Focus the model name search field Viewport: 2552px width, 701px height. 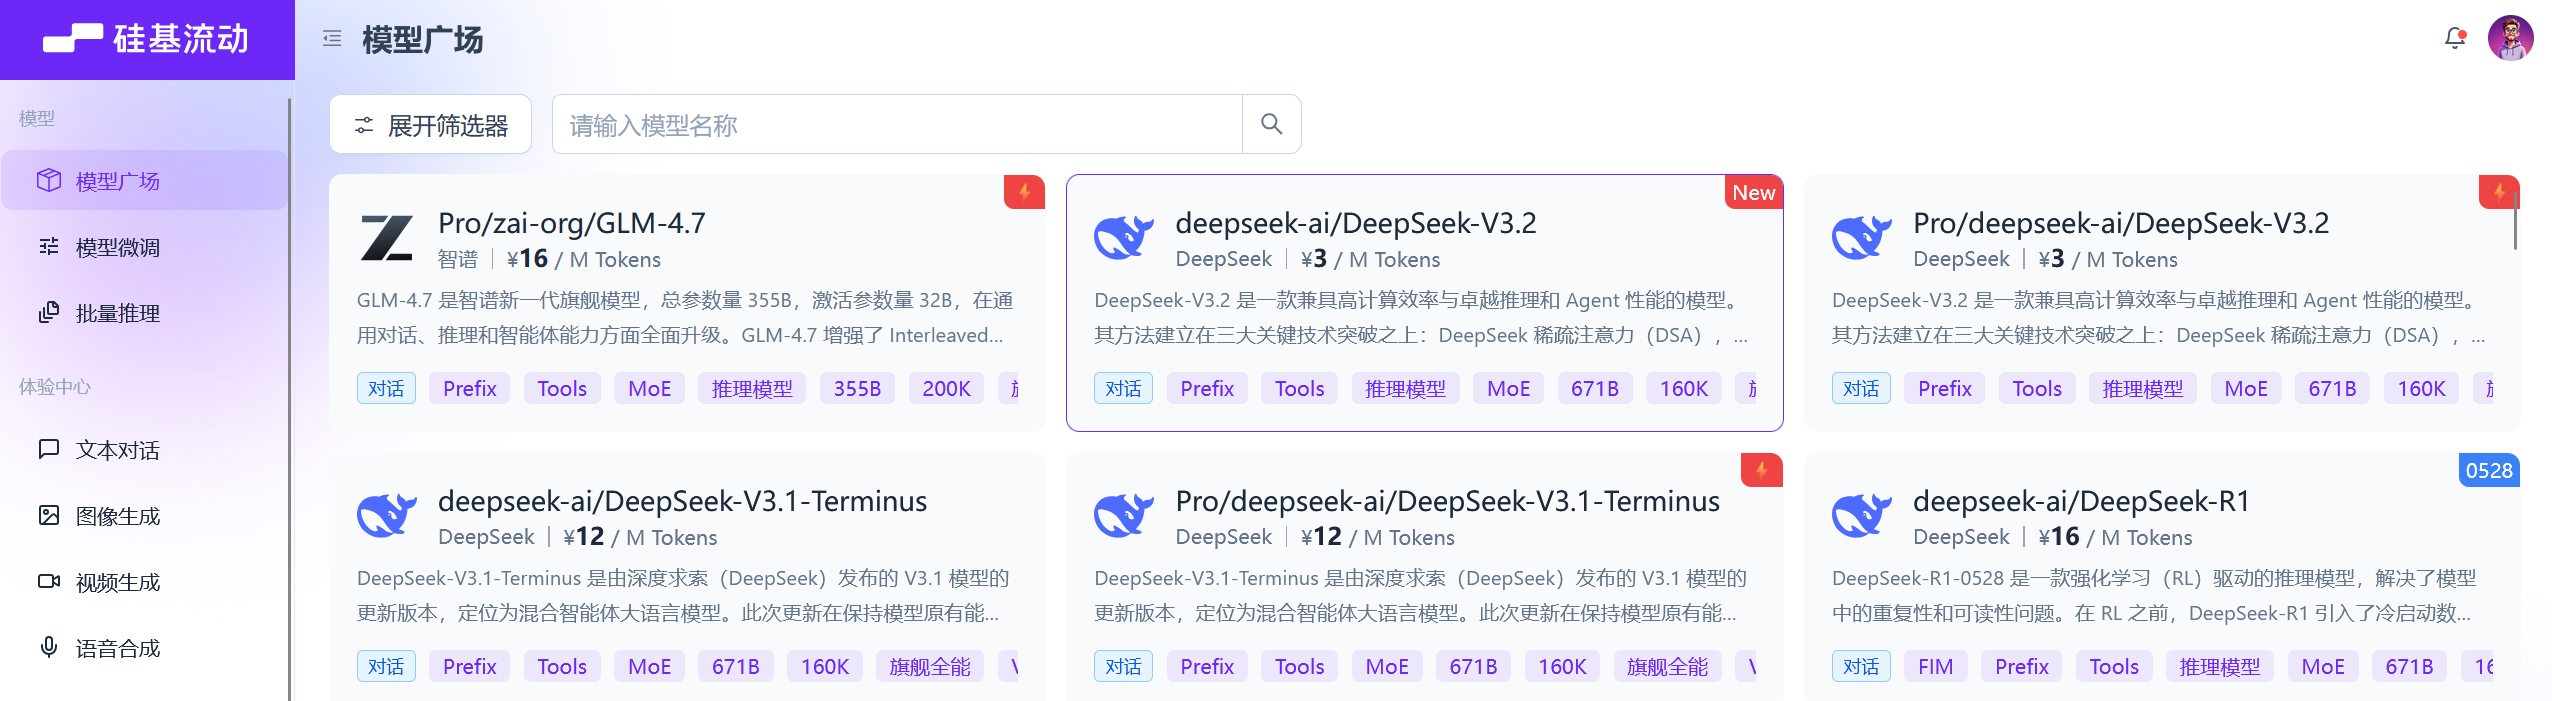[897, 124]
